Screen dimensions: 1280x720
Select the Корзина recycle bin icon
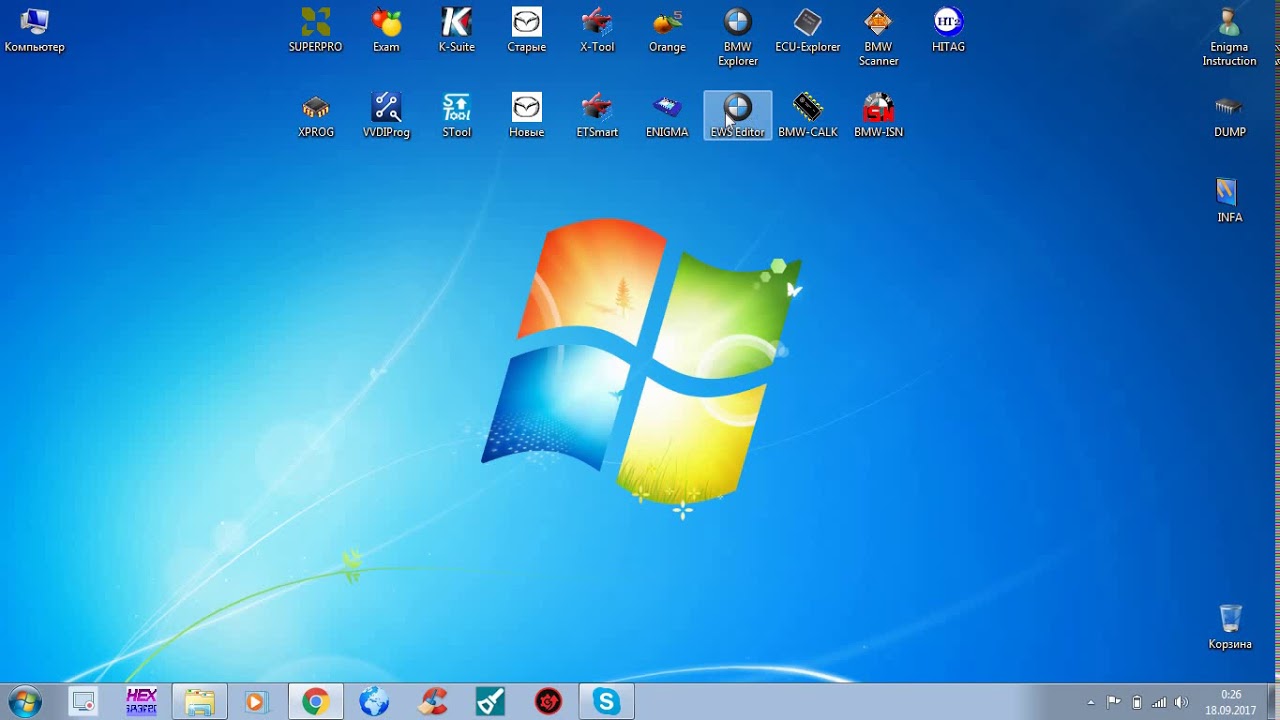[x=1230, y=627]
